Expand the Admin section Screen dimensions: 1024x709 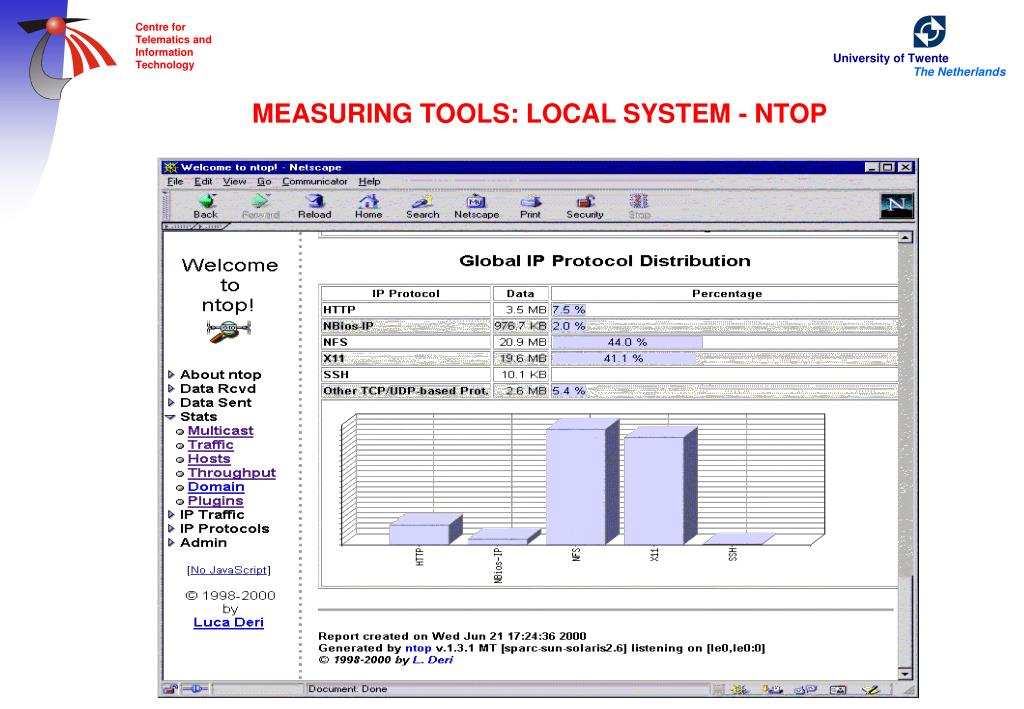pos(171,543)
